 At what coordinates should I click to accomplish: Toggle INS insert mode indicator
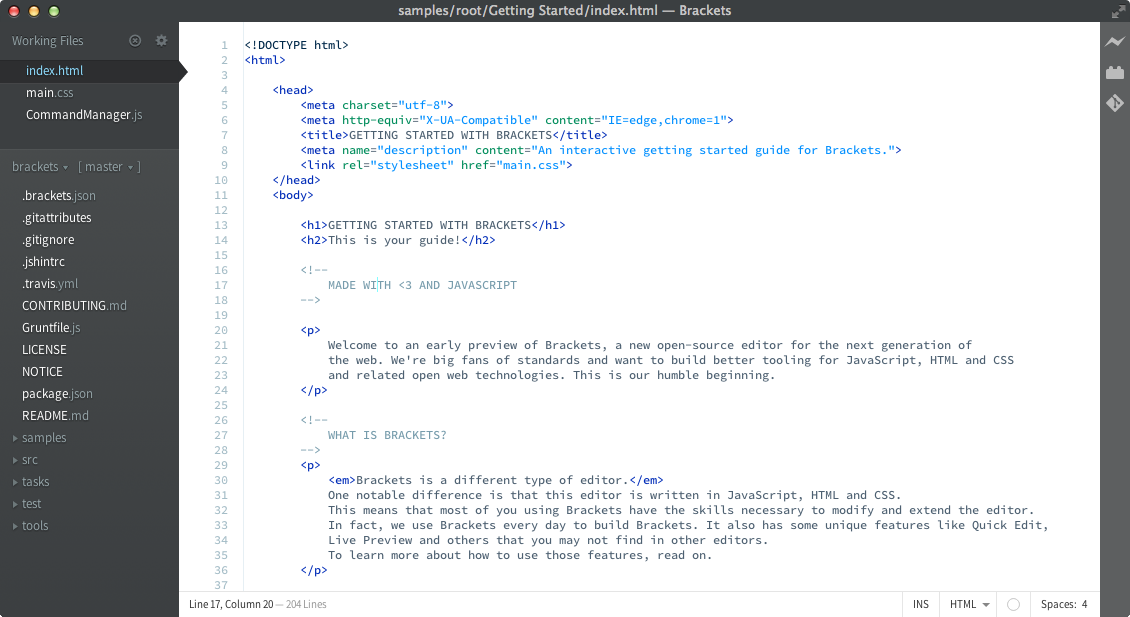921,604
